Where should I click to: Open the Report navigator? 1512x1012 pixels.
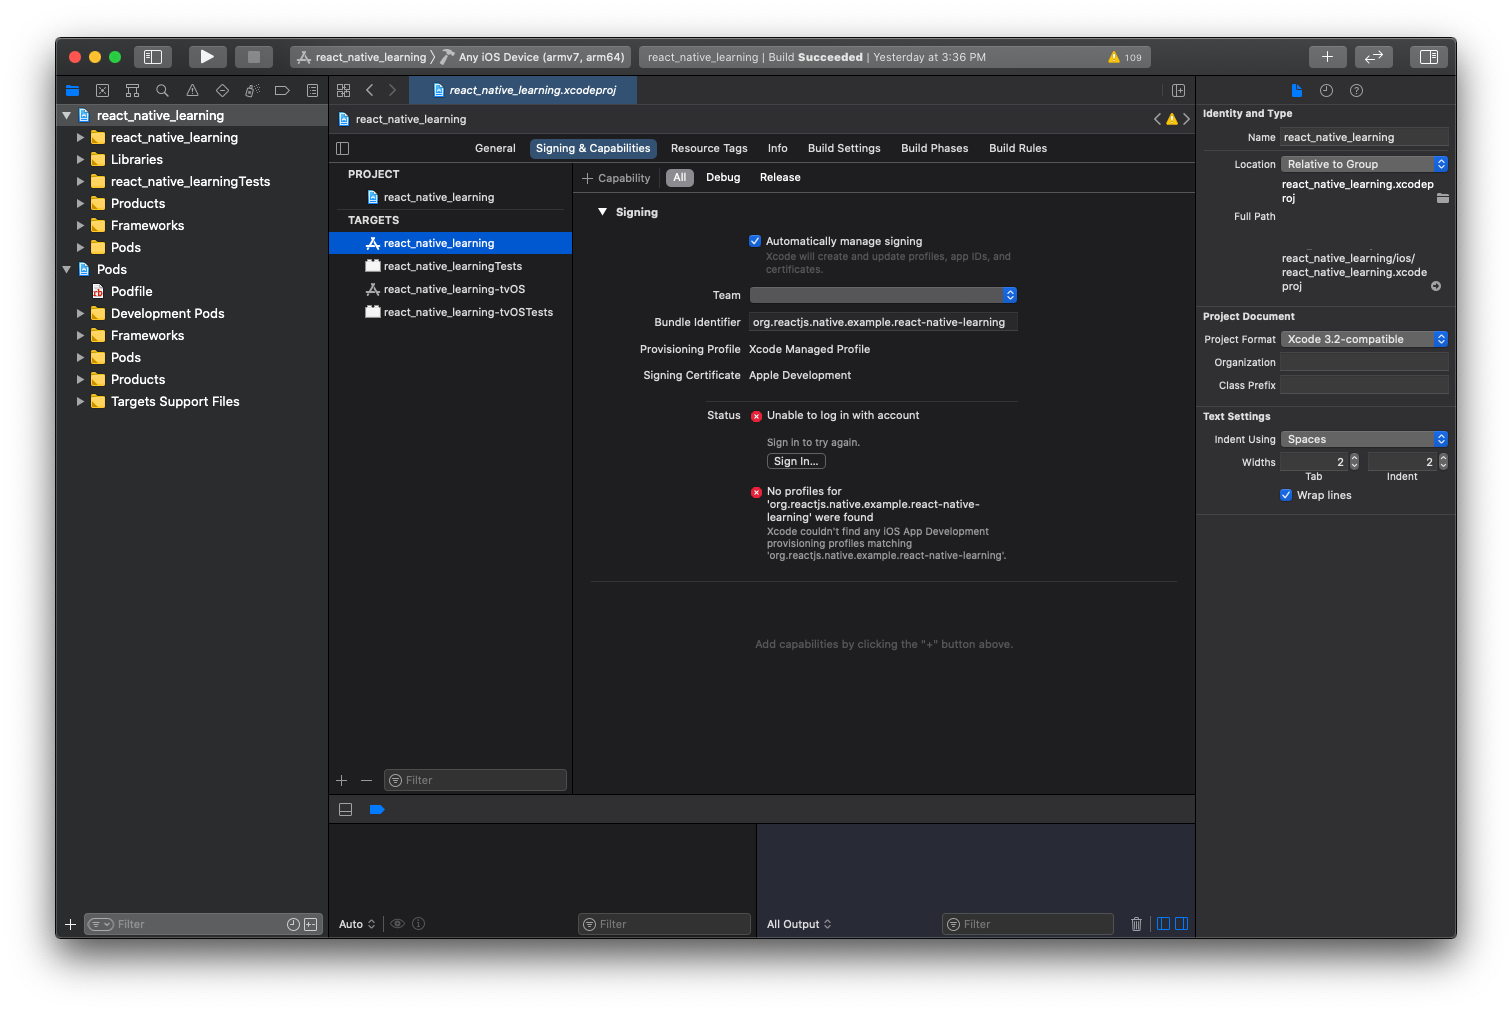[312, 90]
